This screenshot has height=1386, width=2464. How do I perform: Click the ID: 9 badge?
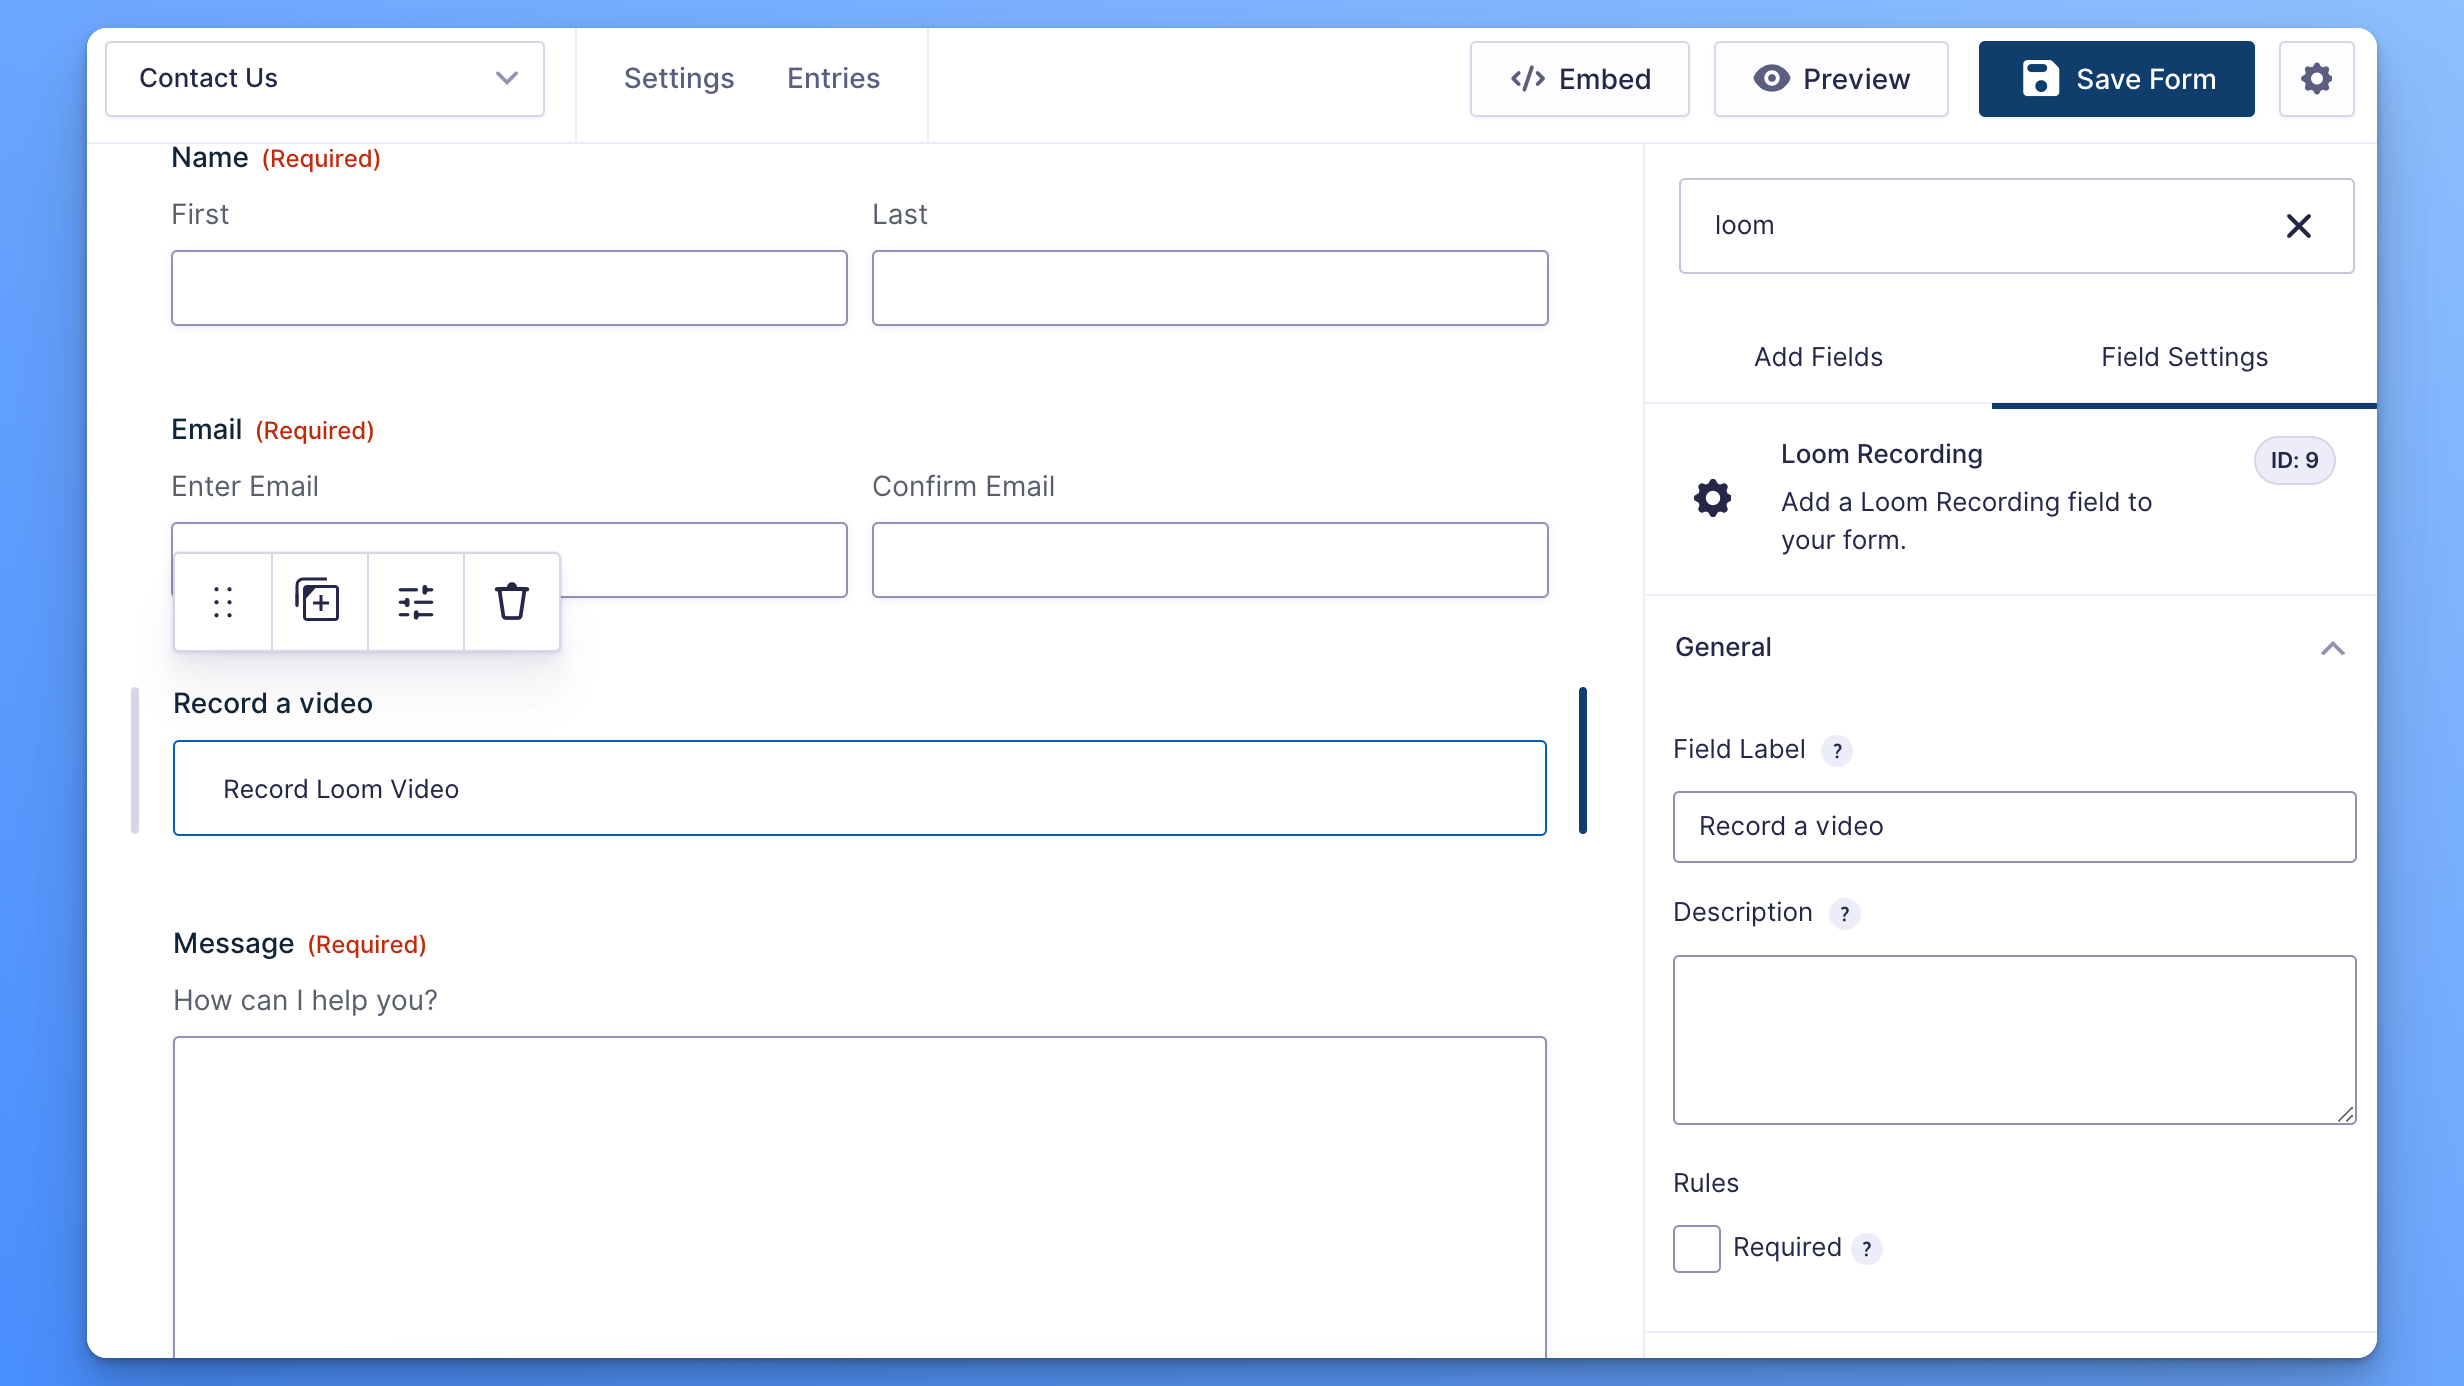pos(2294,460)
